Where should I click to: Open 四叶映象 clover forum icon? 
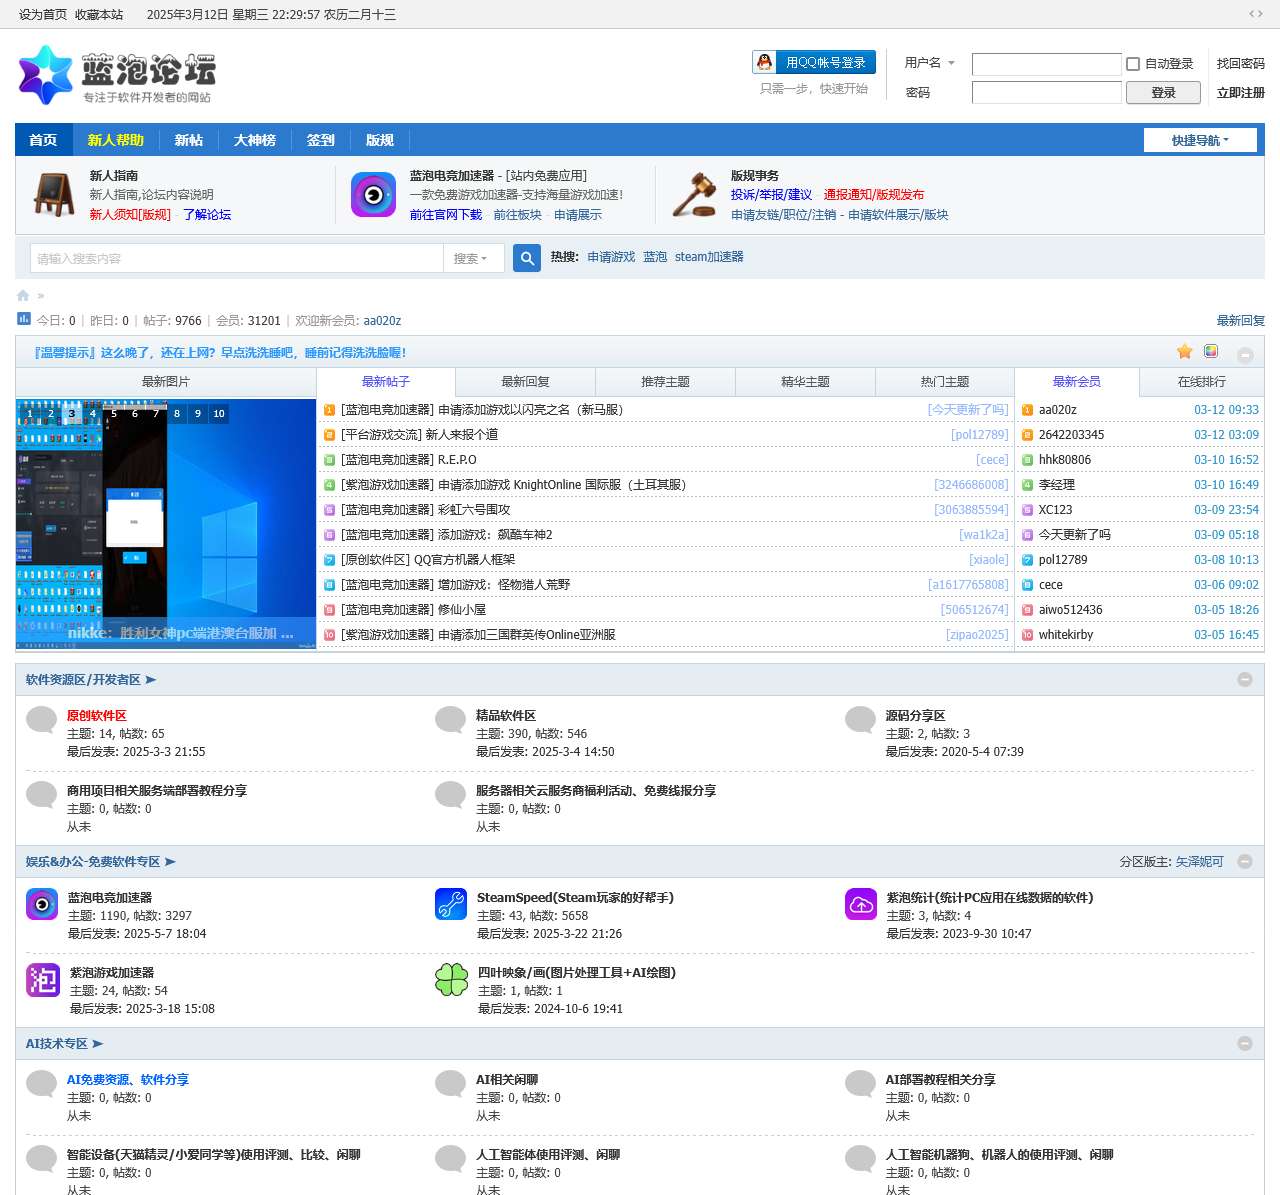click(452, 980)
